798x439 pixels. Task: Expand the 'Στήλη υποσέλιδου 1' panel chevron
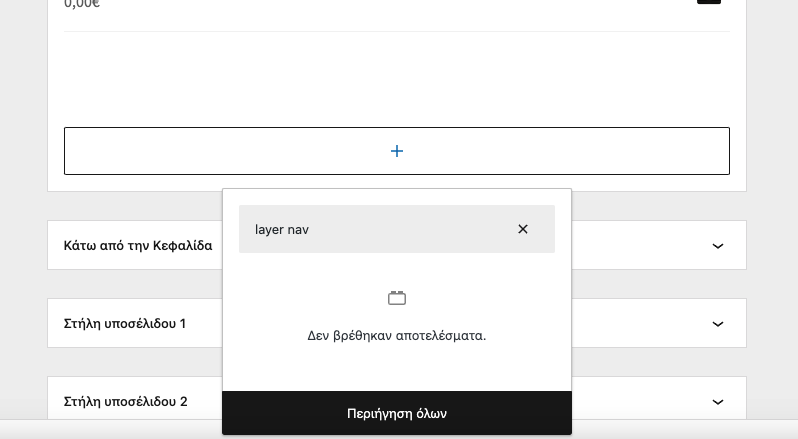pos(718,324)
